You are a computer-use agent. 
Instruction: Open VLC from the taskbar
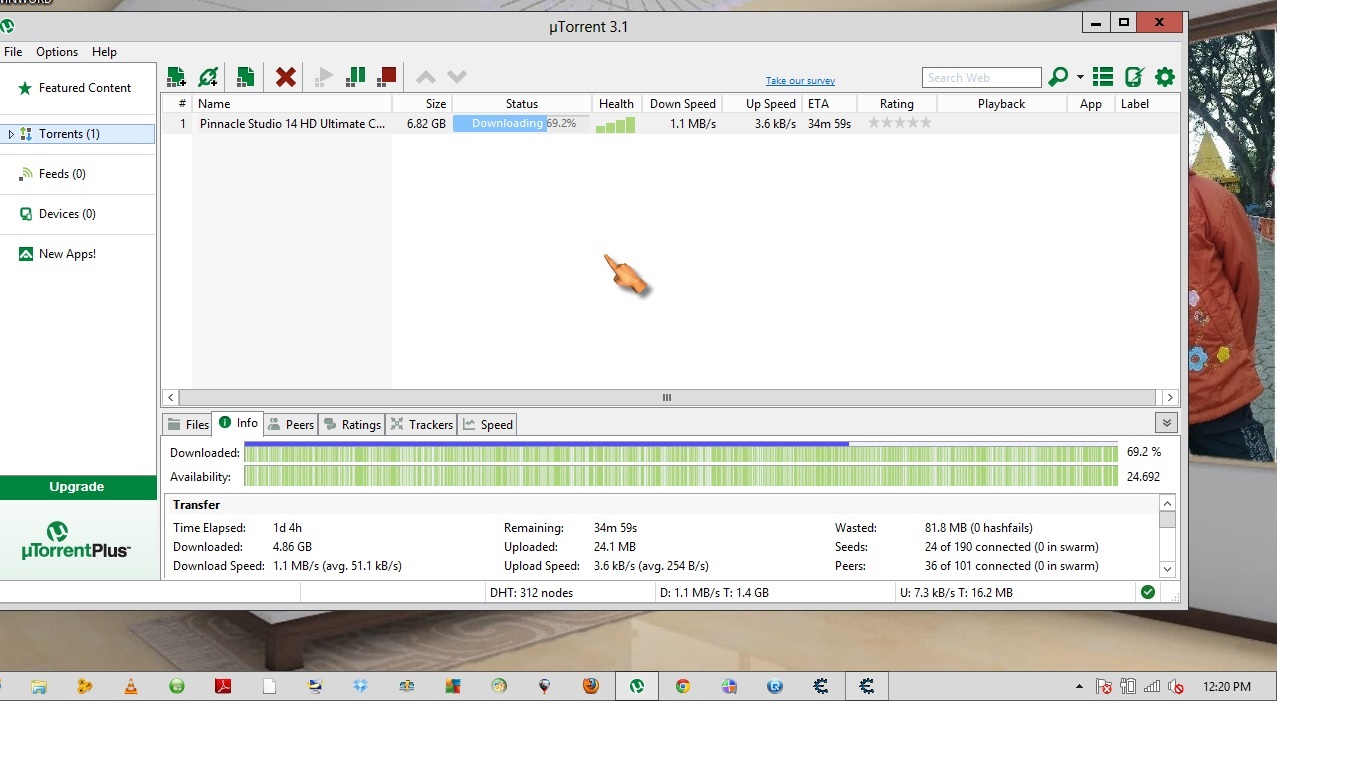pos(131,687)
